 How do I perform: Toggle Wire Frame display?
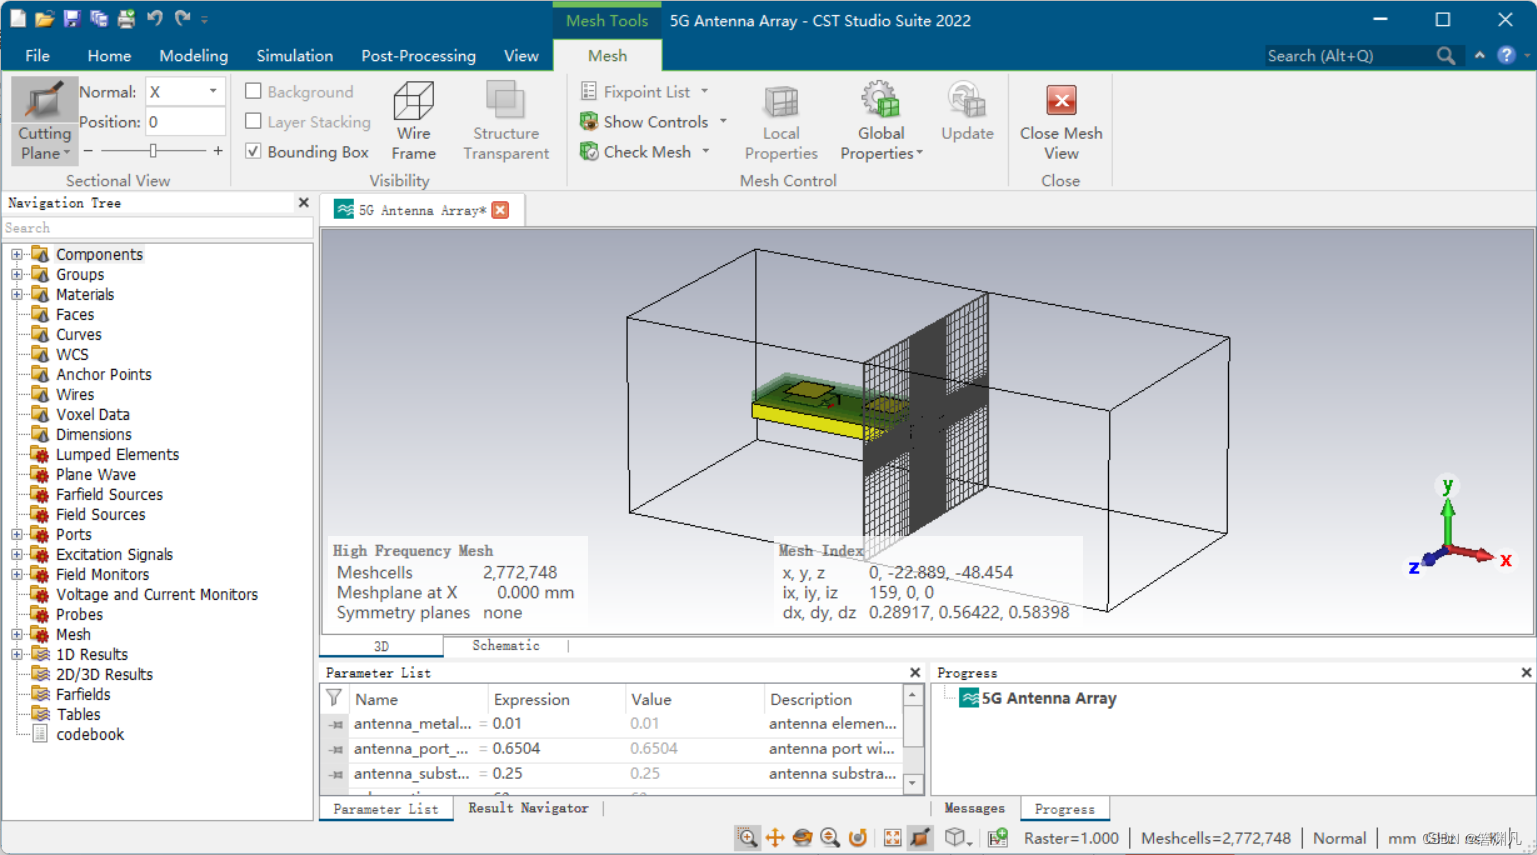coord(413,121)
